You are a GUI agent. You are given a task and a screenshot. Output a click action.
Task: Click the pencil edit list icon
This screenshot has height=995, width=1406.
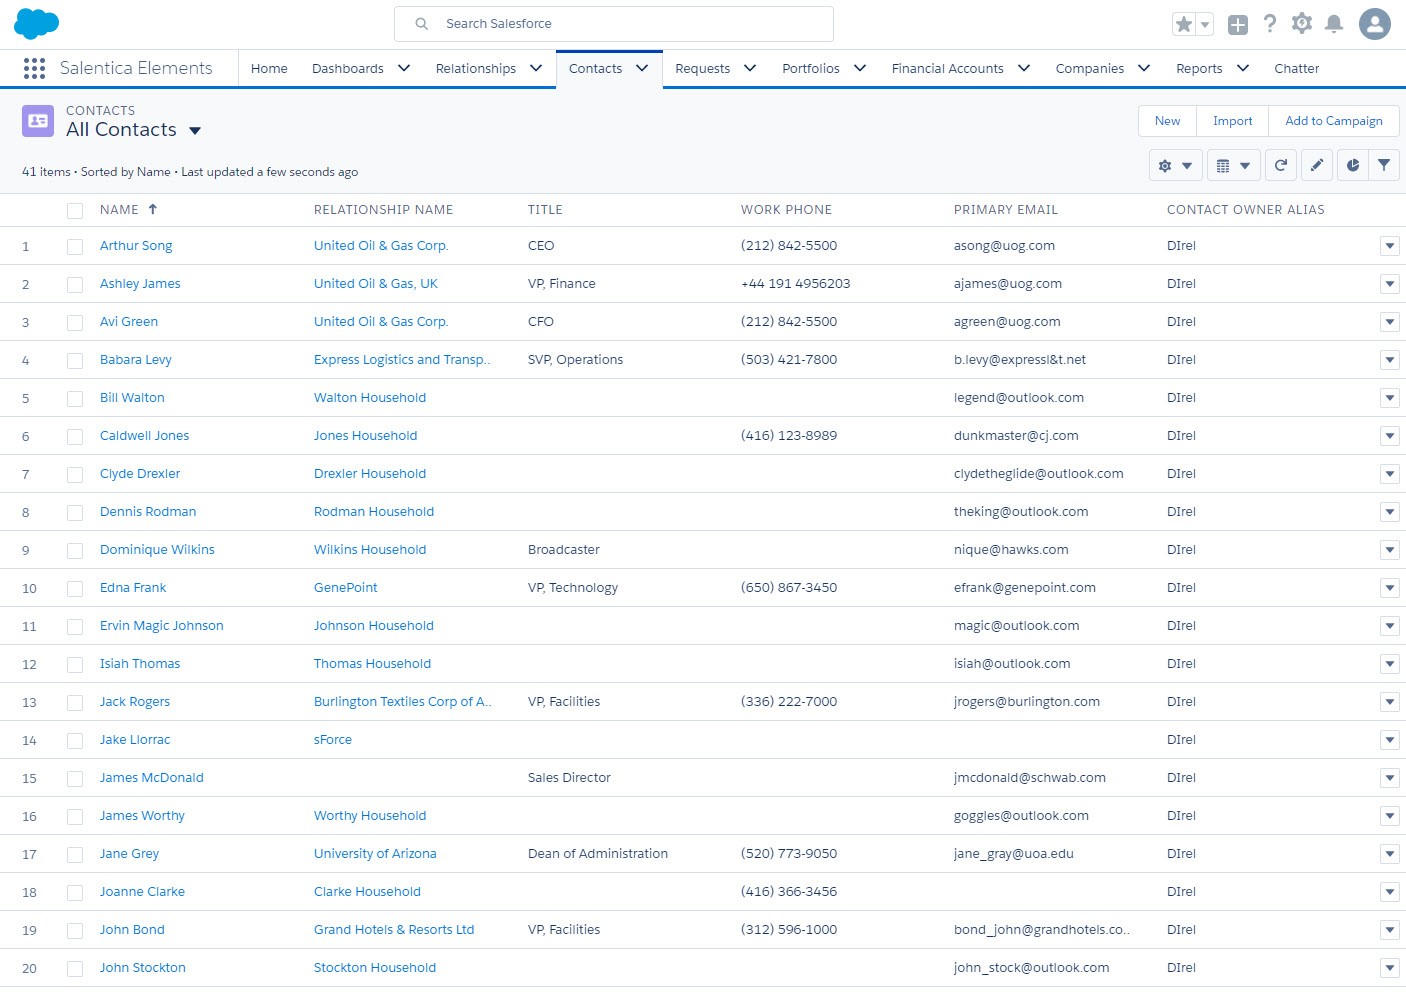1317,166
